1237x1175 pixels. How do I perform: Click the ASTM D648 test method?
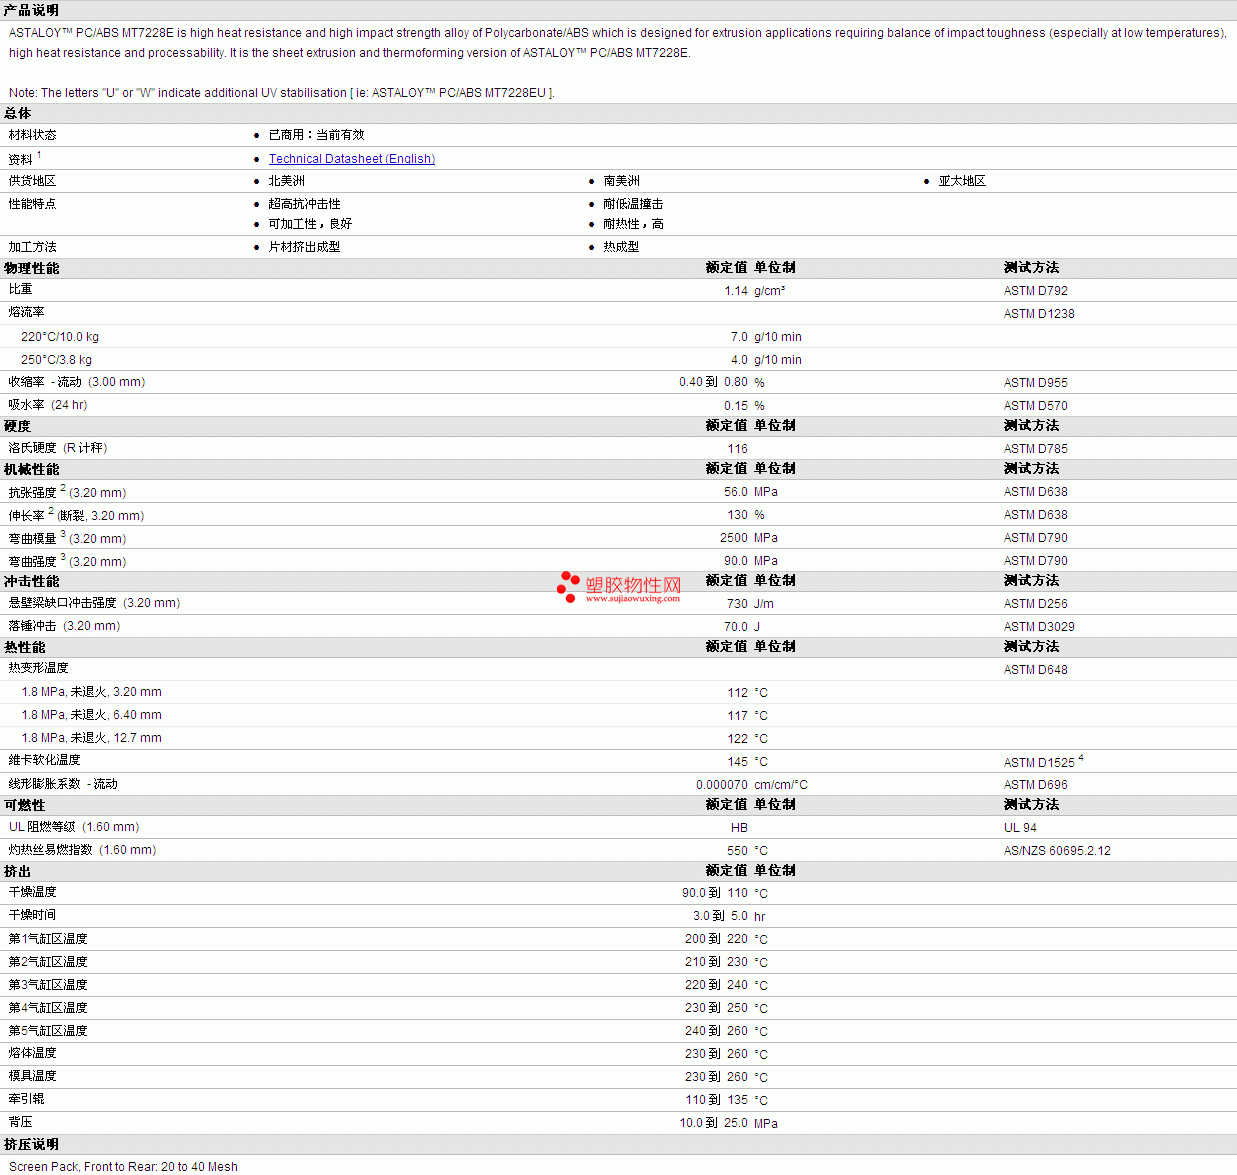tap(1036, 670)
